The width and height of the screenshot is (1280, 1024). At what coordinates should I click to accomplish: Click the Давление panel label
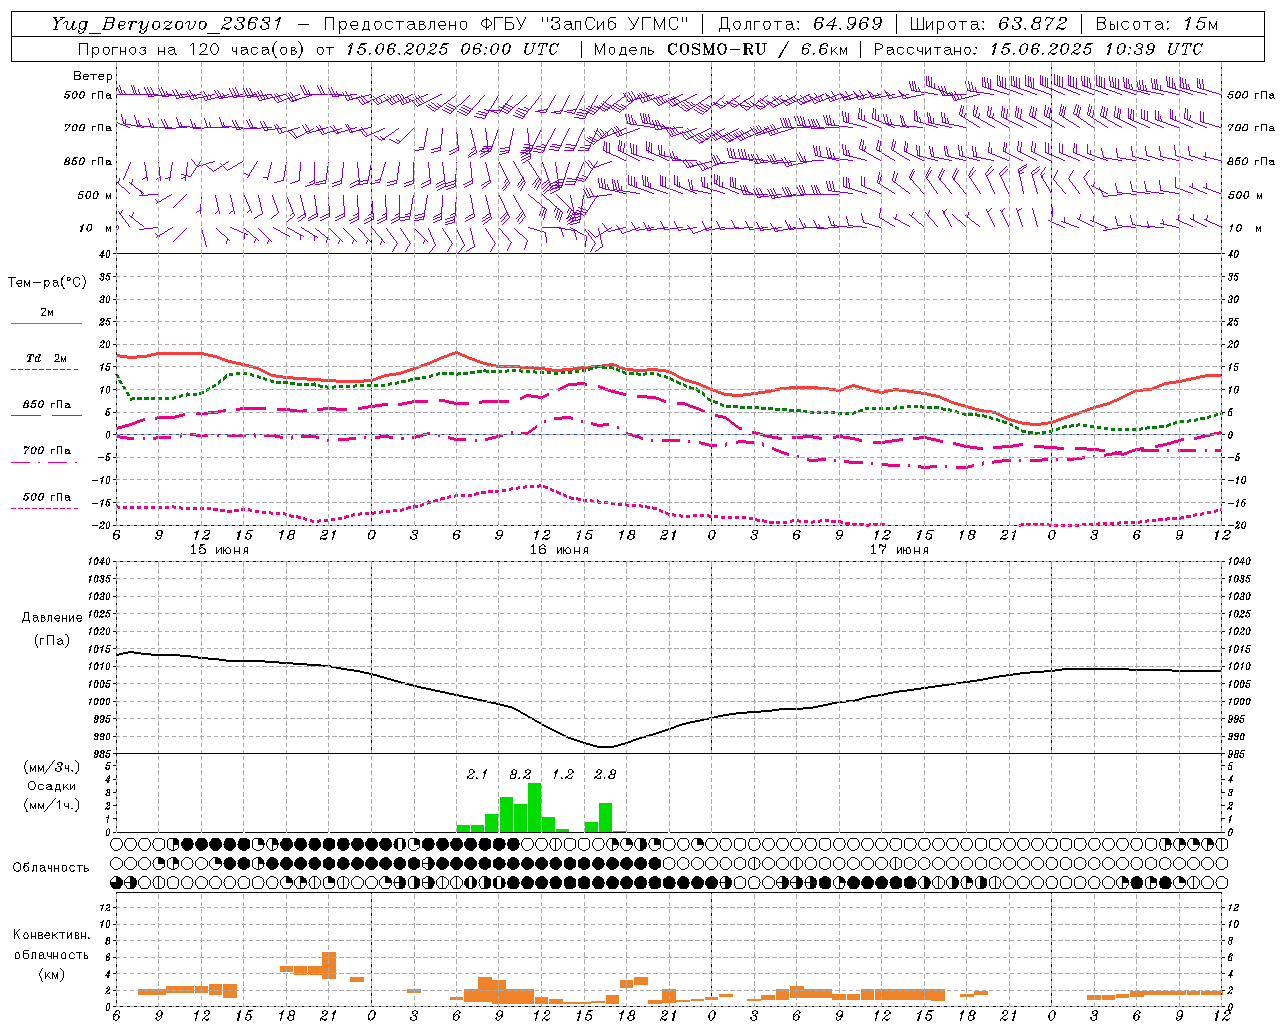coord(52,618)
